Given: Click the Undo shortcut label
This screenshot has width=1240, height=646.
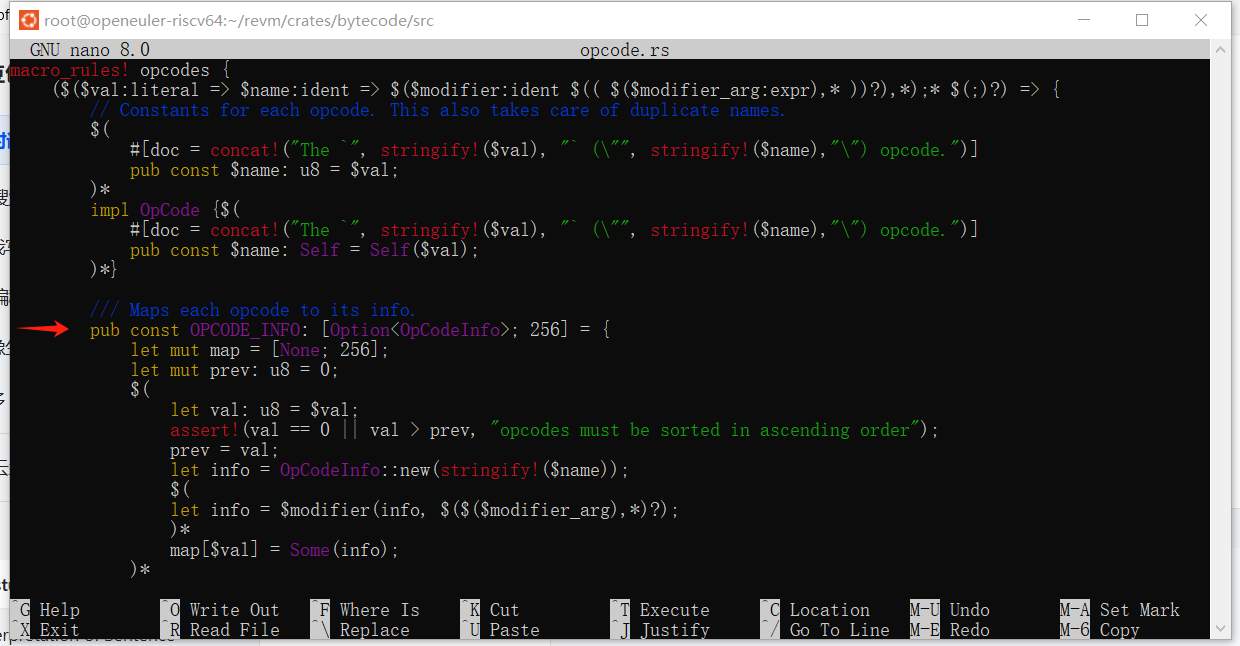Looking at the screenshot, I should pyautogui.click(x=969, y=610).
